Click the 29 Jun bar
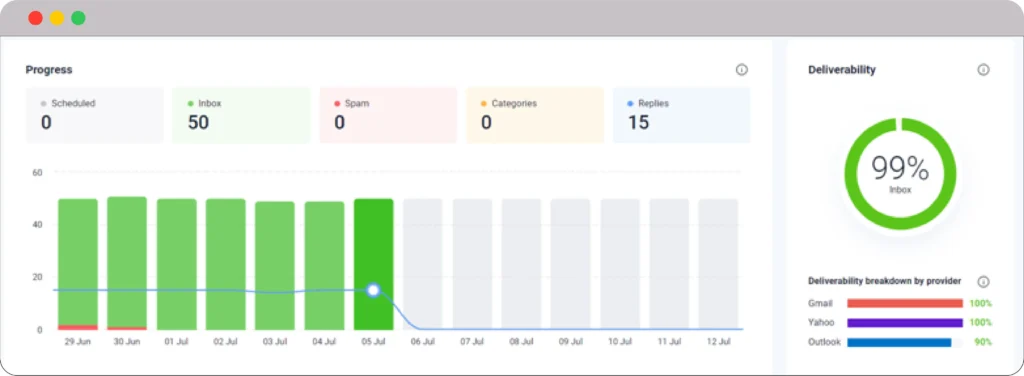 [78, 264]
